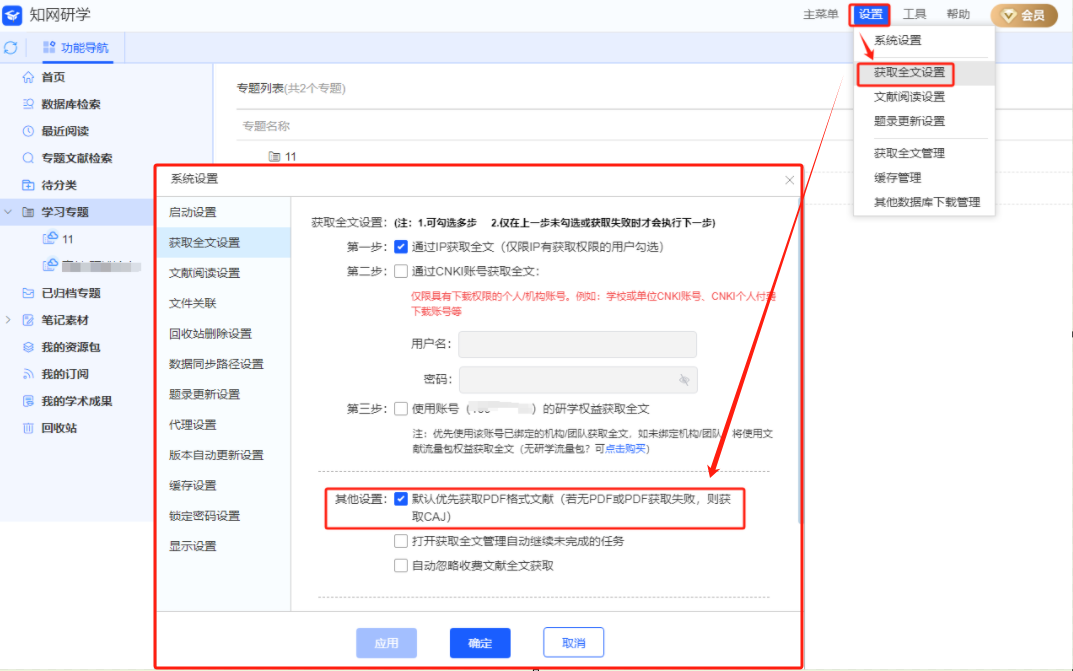
Task: Click the 最近阅读 clock icon
Action: [28, 131]
